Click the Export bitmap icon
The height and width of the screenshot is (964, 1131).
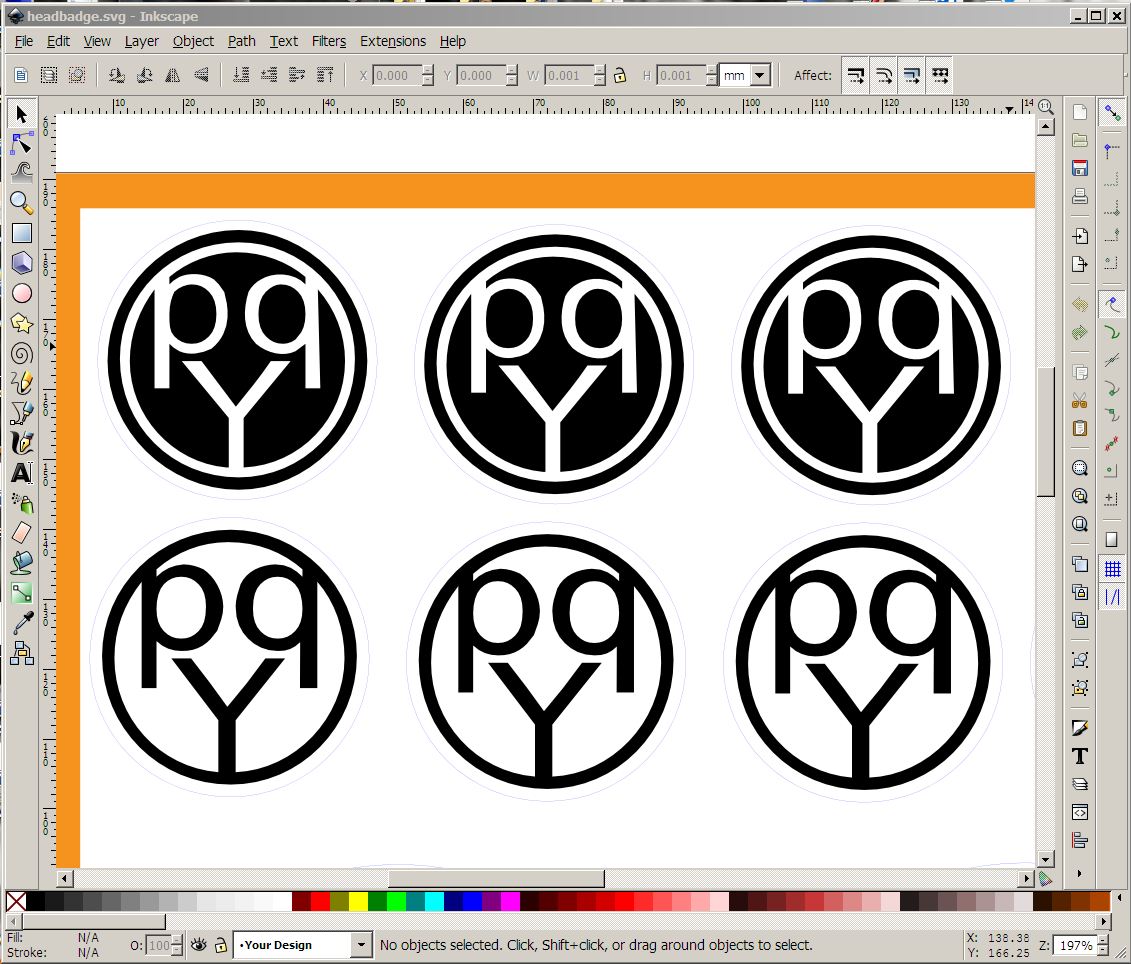click(1080, 264)
